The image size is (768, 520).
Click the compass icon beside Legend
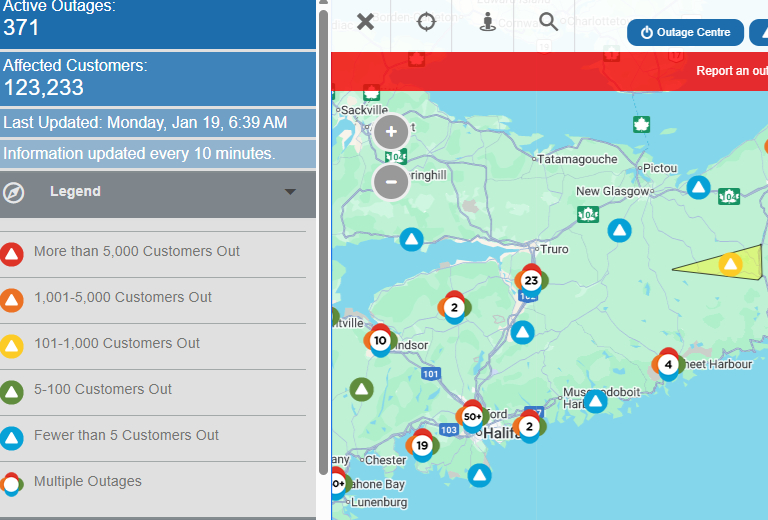pos(12,192)
